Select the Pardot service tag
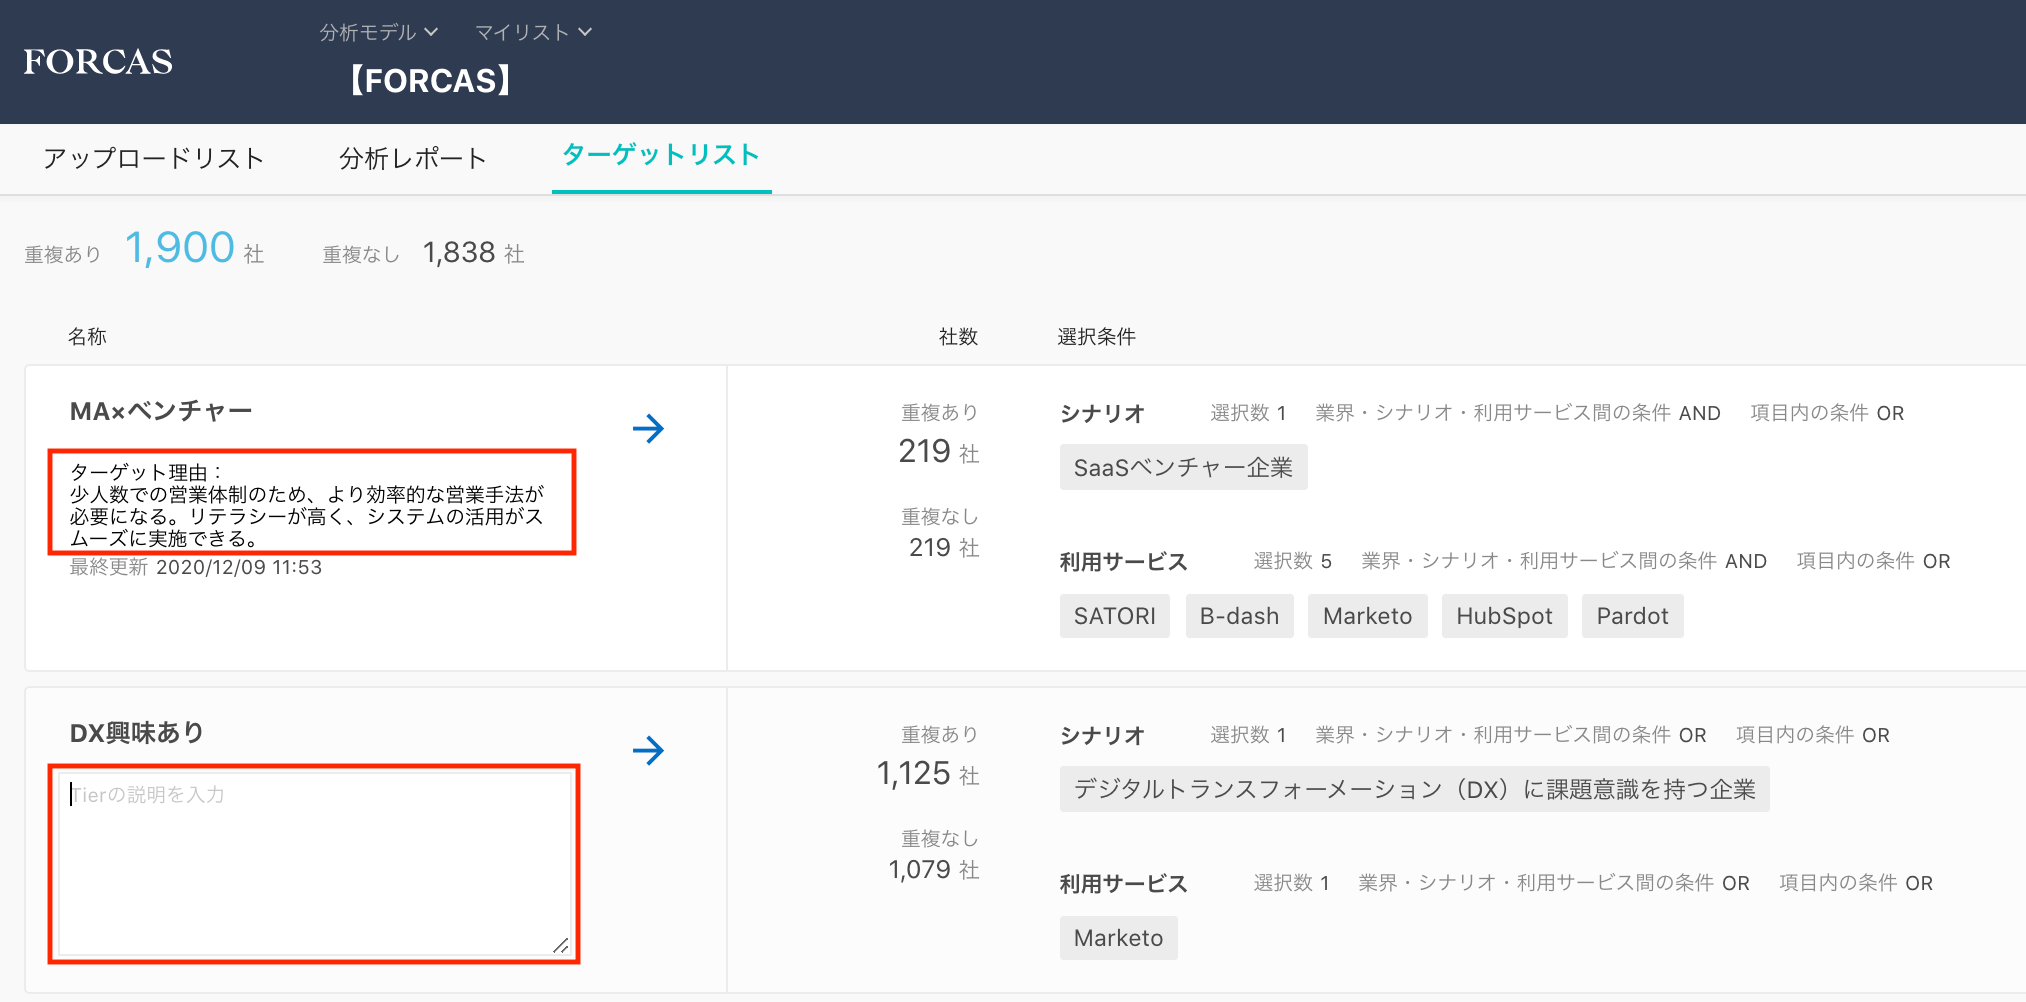Screen dimensions: 2026x1002 [1632, 616]
